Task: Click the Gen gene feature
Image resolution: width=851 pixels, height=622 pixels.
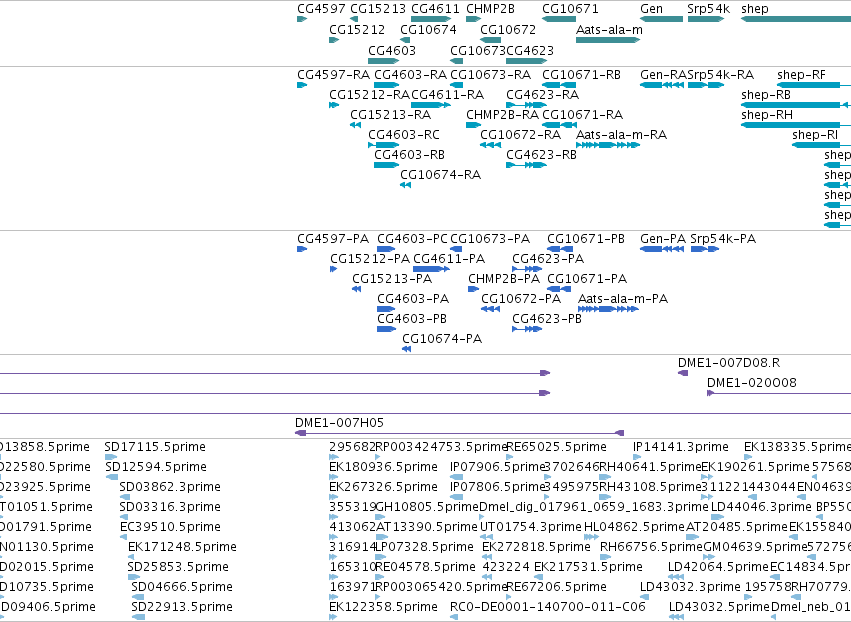Action: tap(662, 20)
